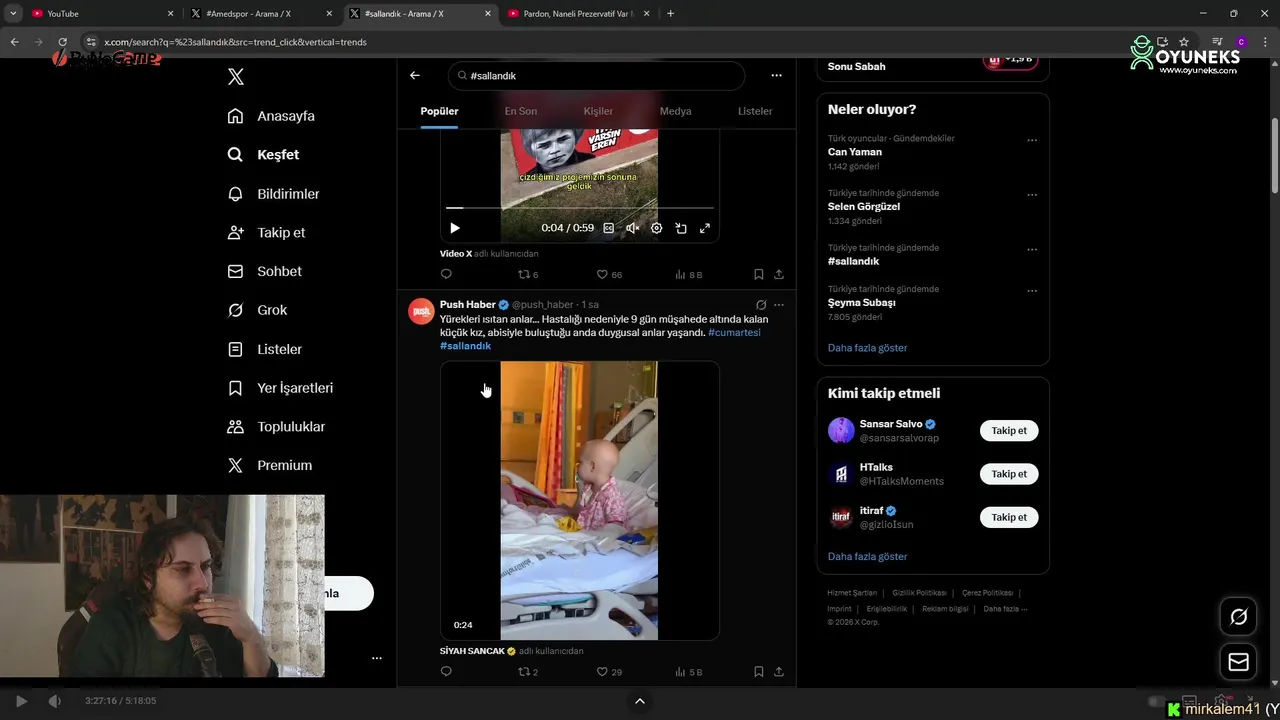The height and width of the screenshot is (720, 1280).
Task: Open Yer İşaretleri bookmarks
Action: [280, 388]
